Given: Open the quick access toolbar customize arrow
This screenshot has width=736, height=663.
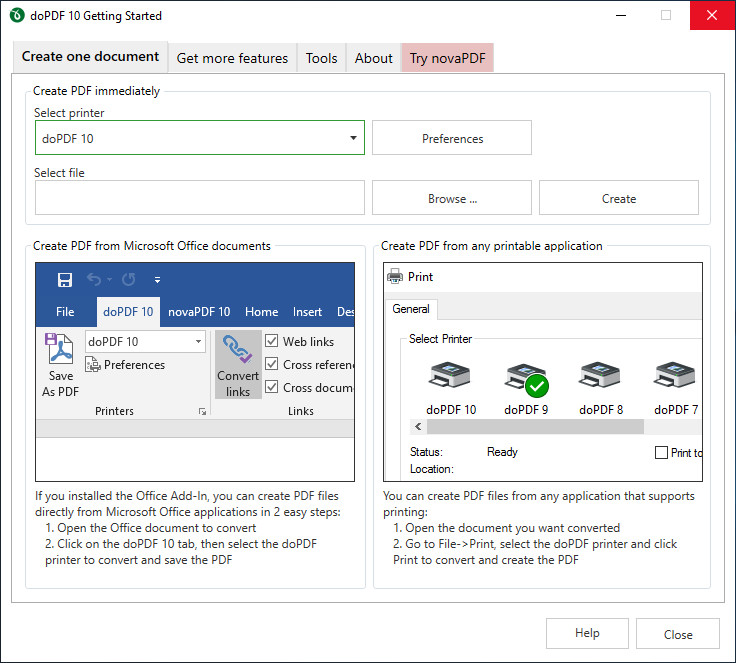Looking at the screenshot, I should coord(157,280).
